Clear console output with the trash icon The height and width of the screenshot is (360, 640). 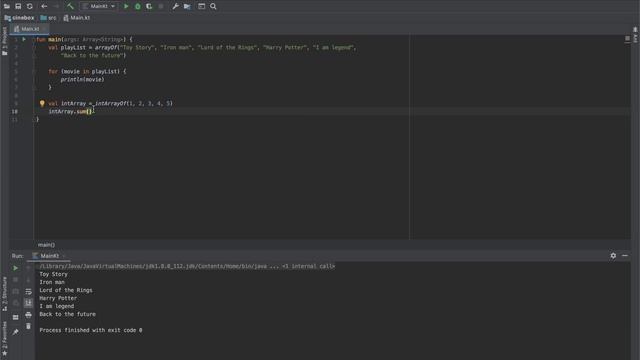coord(28,326)
